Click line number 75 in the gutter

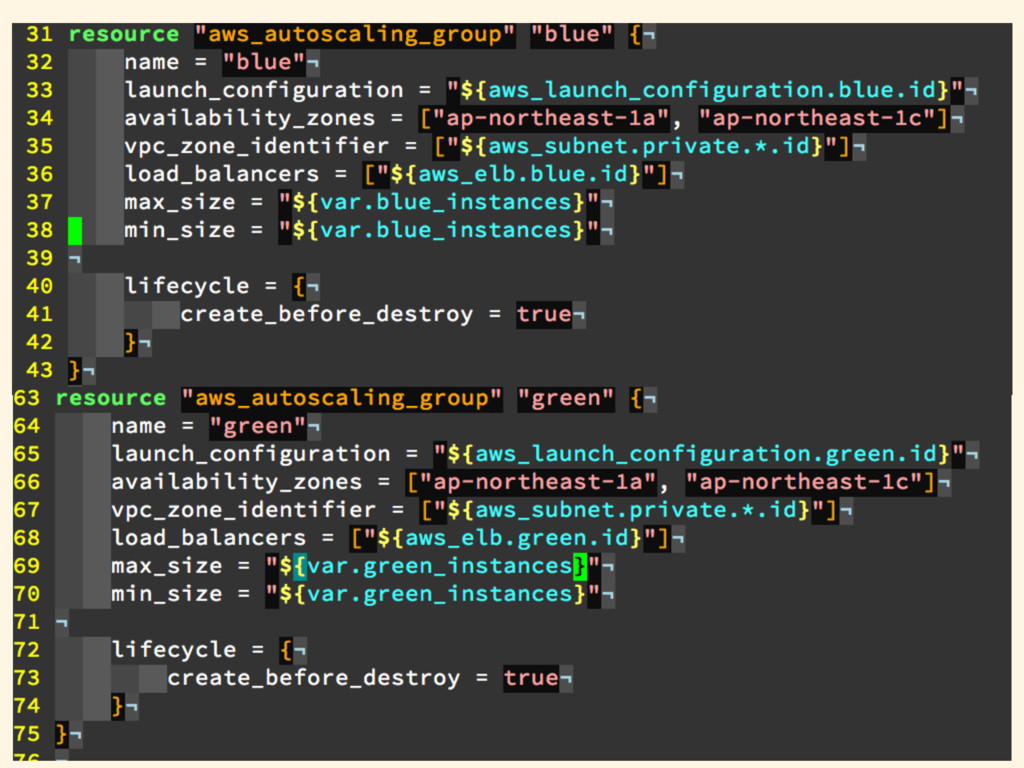(26, 734)
